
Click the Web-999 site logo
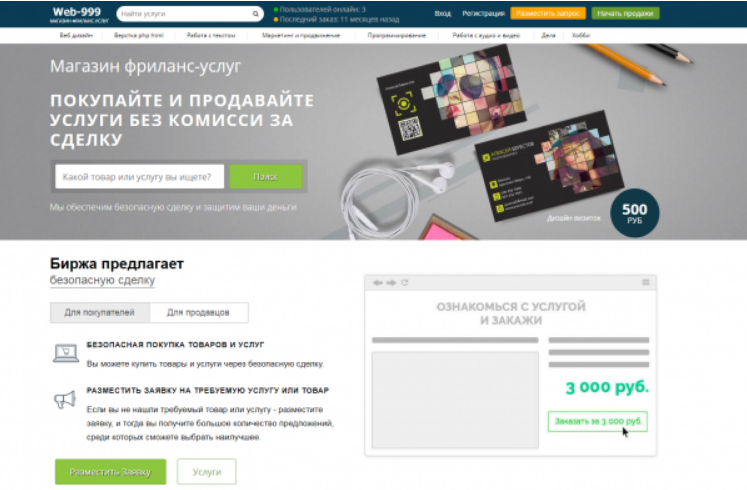click(x=79, y=14)
